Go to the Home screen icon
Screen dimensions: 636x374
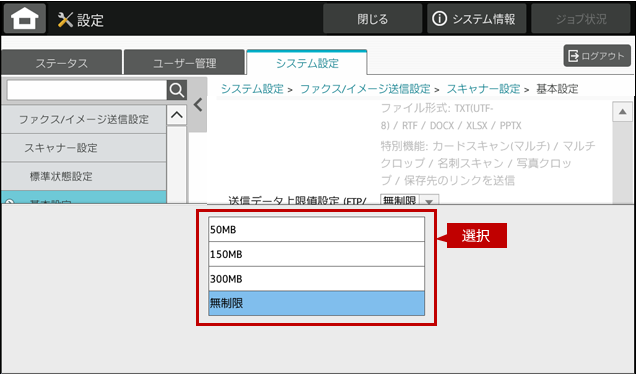click(x=25, y=19)
